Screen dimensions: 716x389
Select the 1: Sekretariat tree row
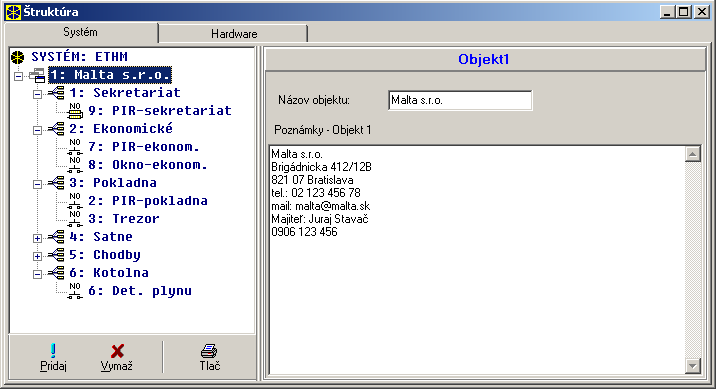[x=125, y=93]
